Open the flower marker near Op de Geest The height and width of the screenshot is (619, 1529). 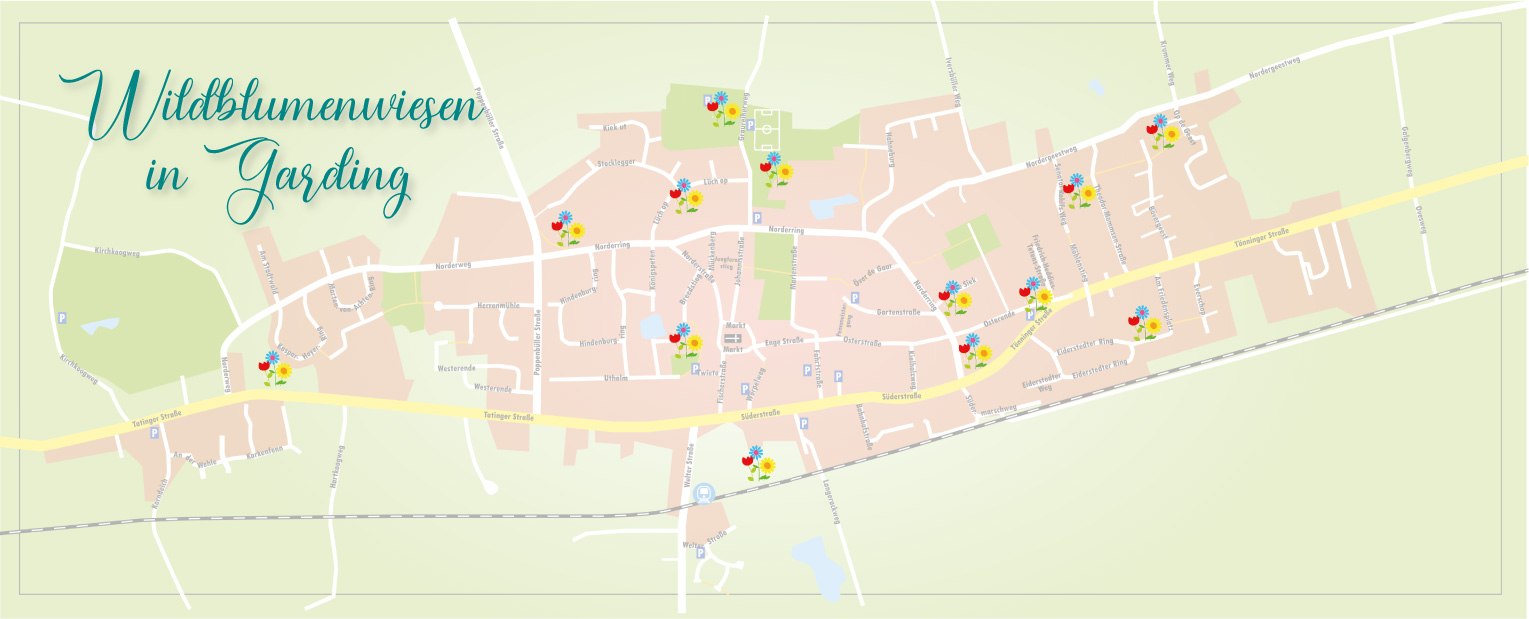click(x=1162, y=132)
